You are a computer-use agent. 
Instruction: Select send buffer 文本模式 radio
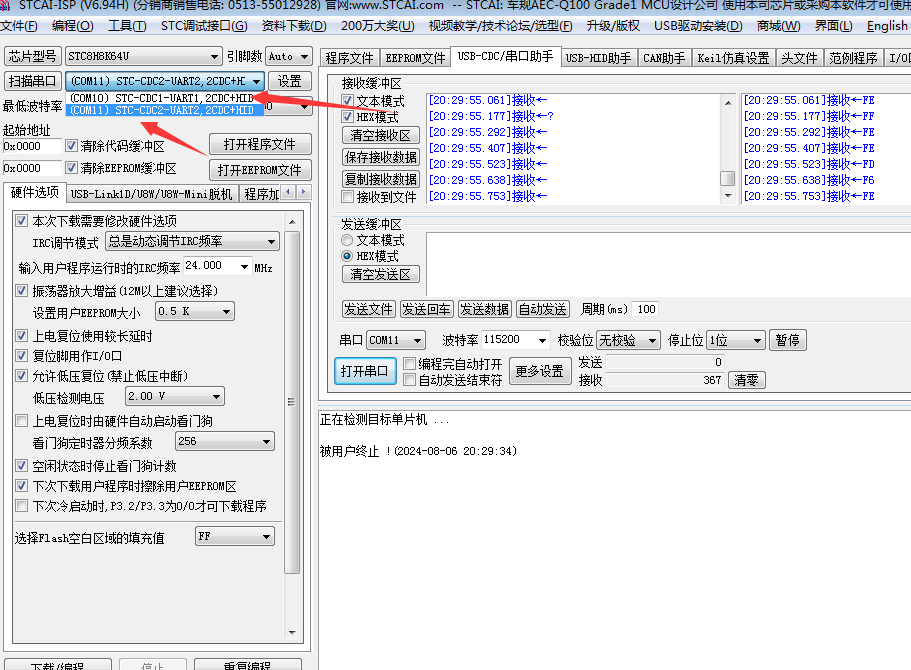coord(347,240)
